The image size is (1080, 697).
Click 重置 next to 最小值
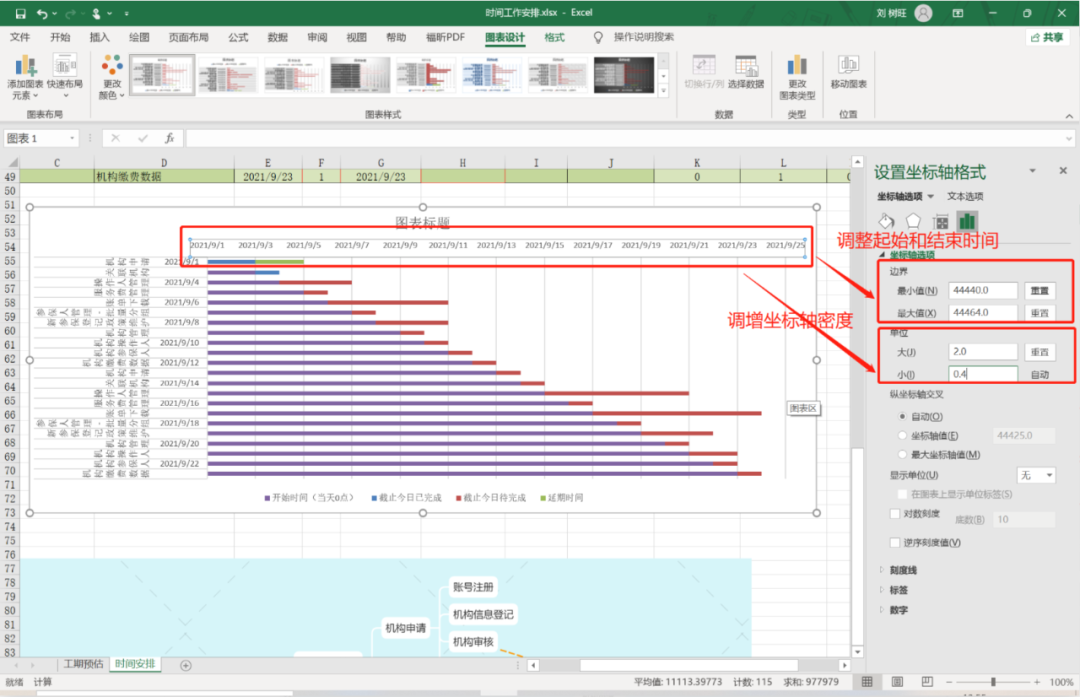(x=1039, y=291)
